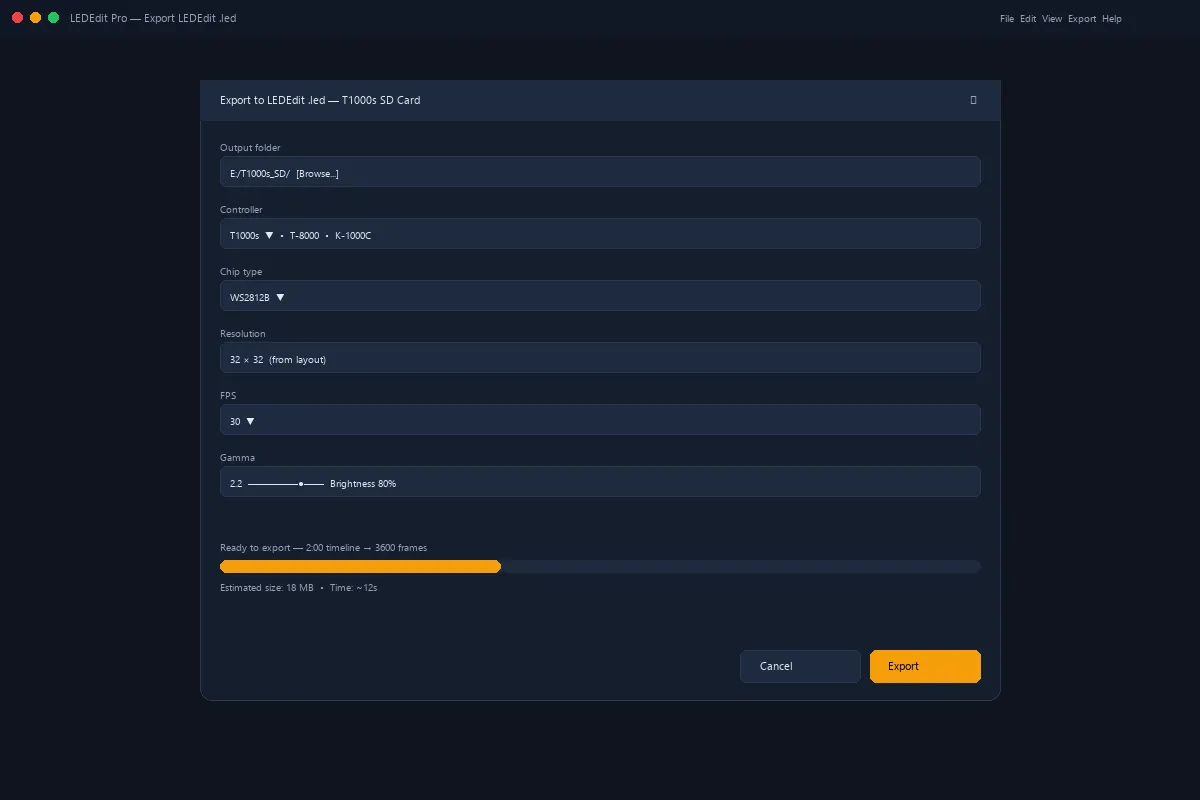Select the K-1000C controller option
This screenshot has width=1200, height=800.
[x=353, y=235]
